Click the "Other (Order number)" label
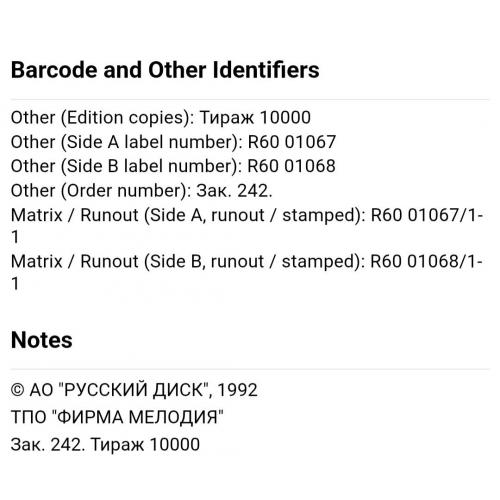Image resolution: width=500 pixels, height=500 pixels. click(101, 191)
